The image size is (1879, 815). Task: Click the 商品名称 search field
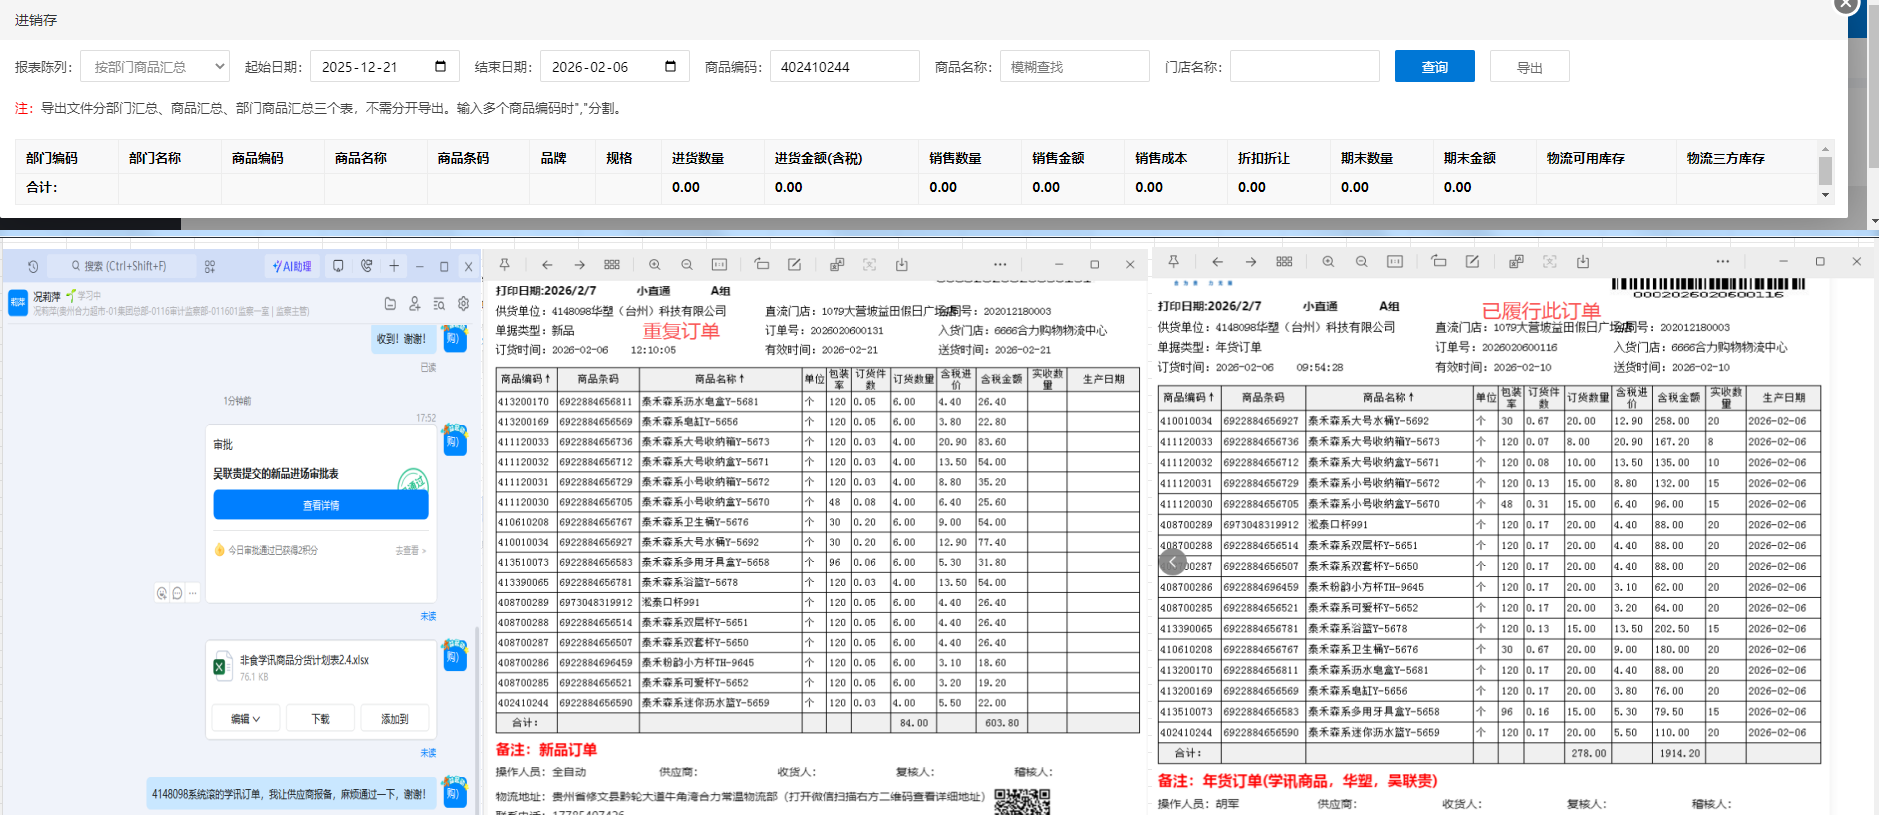[1074, 67]
